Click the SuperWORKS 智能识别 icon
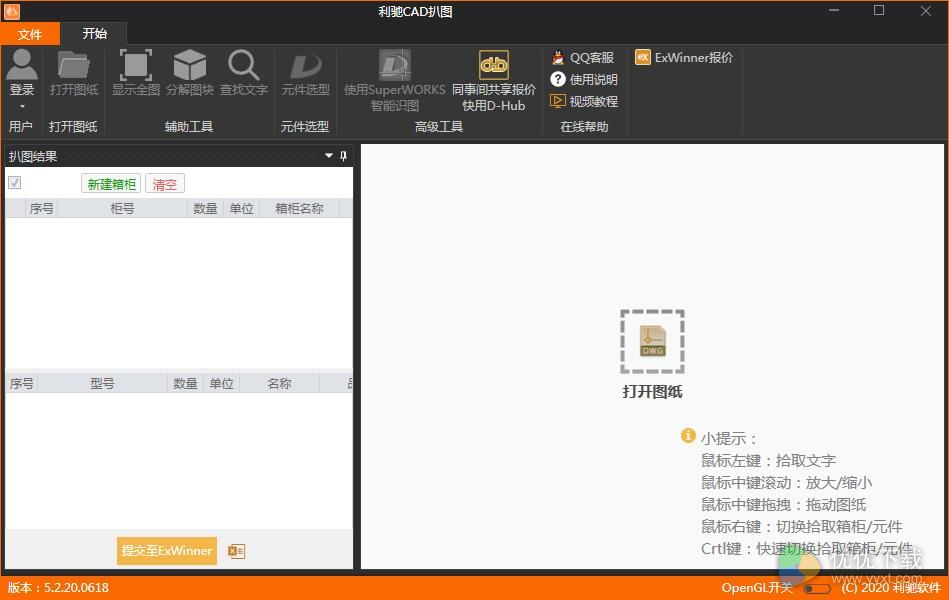The height and width of the screenshot is (600, 949). [x=395, y=65]
